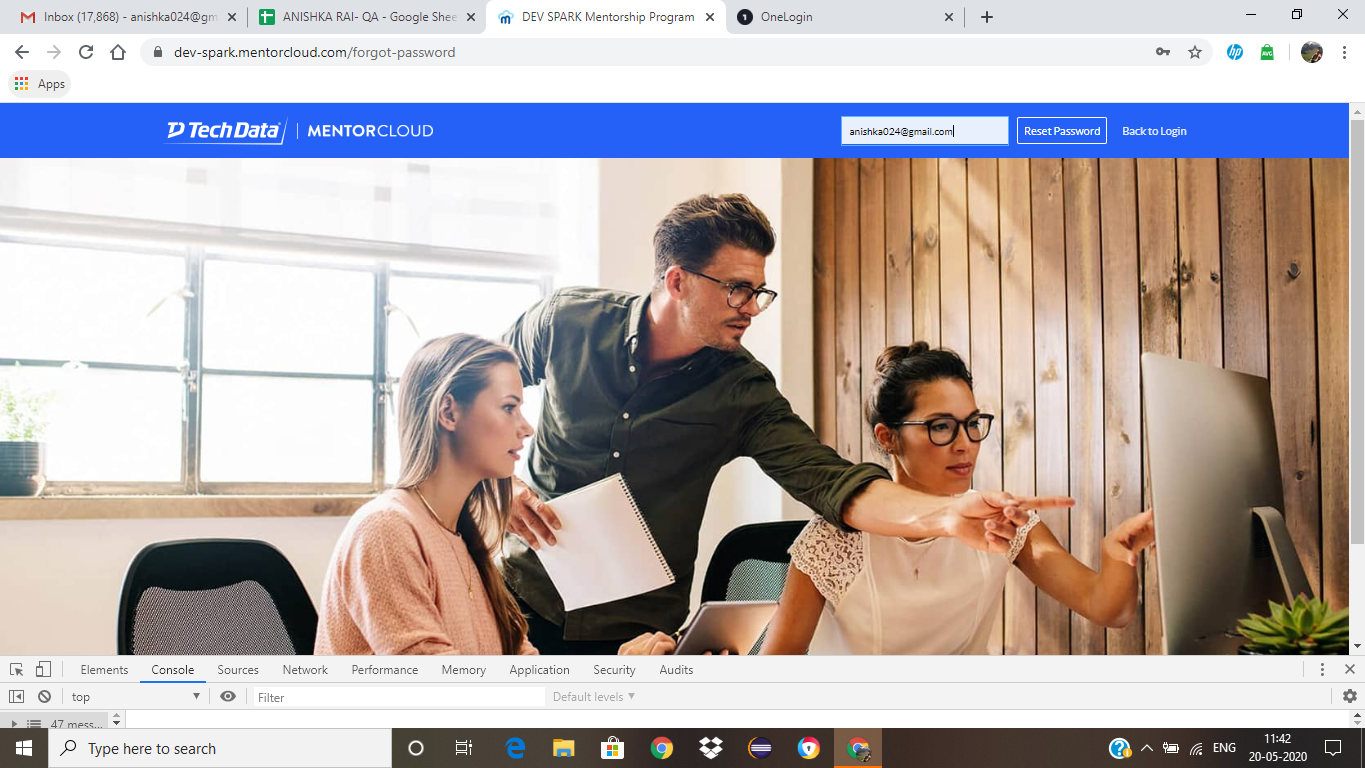This screenshot has height=768, width=1365.
Task: Bookmark this page with star icon
Action: click(1194, 52)
